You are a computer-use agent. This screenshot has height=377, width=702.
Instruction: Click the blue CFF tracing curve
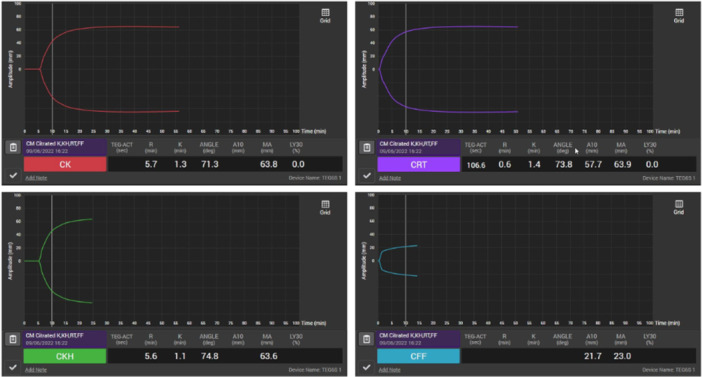click(x=398, y=248)
